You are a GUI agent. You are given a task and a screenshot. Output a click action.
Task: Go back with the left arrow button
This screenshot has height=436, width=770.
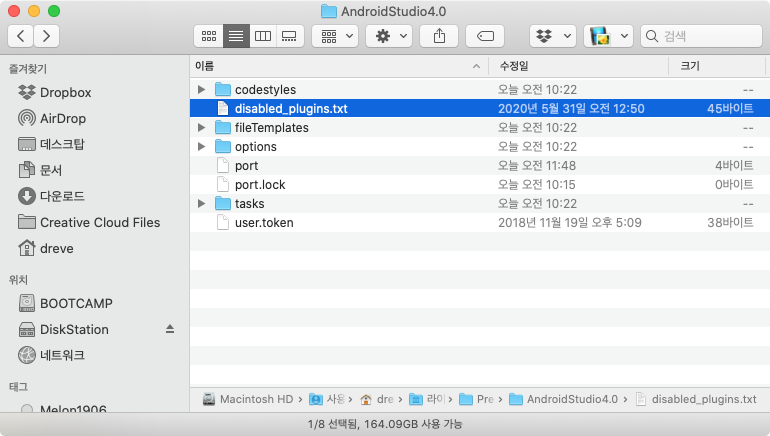tap(21, 36)
